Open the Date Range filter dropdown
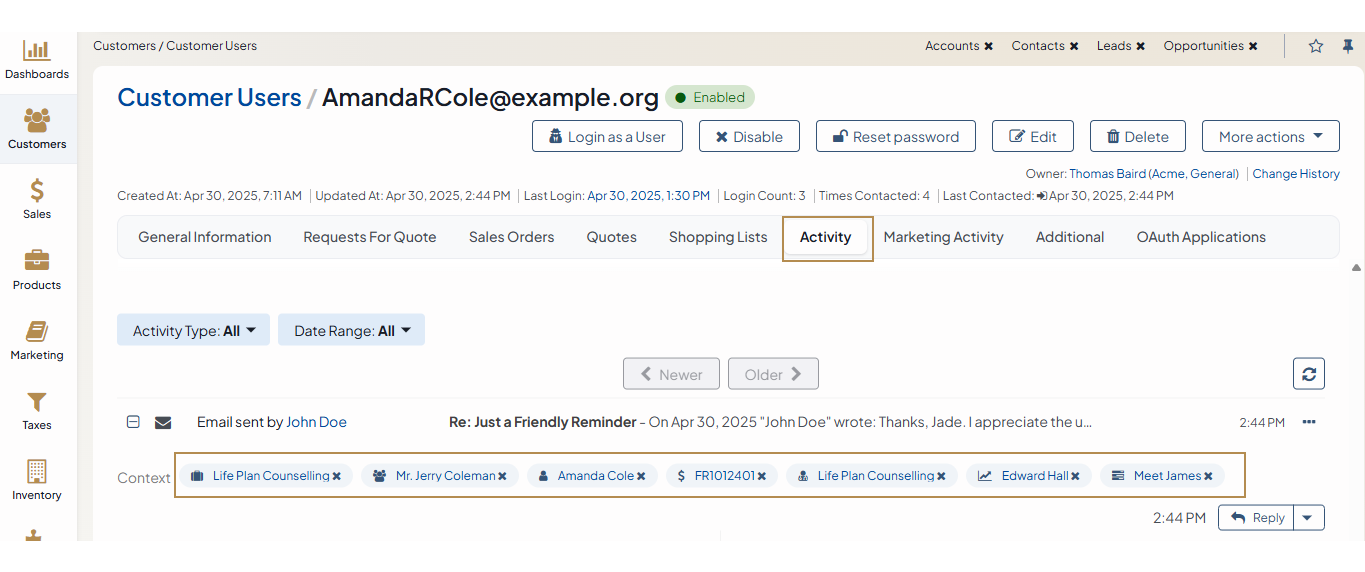 351,330
